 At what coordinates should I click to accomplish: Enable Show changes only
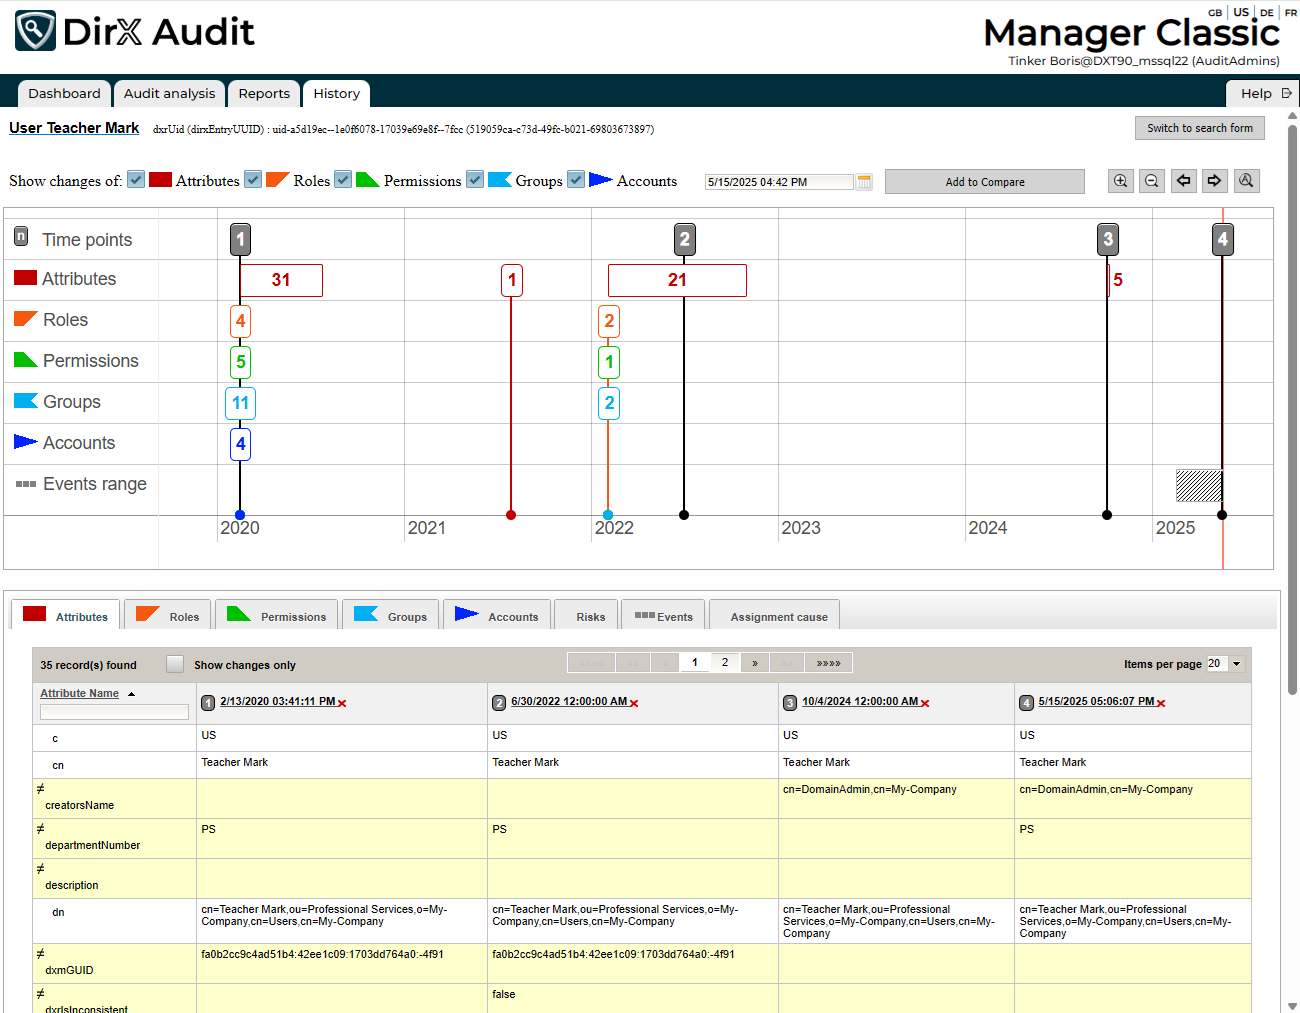tap(173, 663)
